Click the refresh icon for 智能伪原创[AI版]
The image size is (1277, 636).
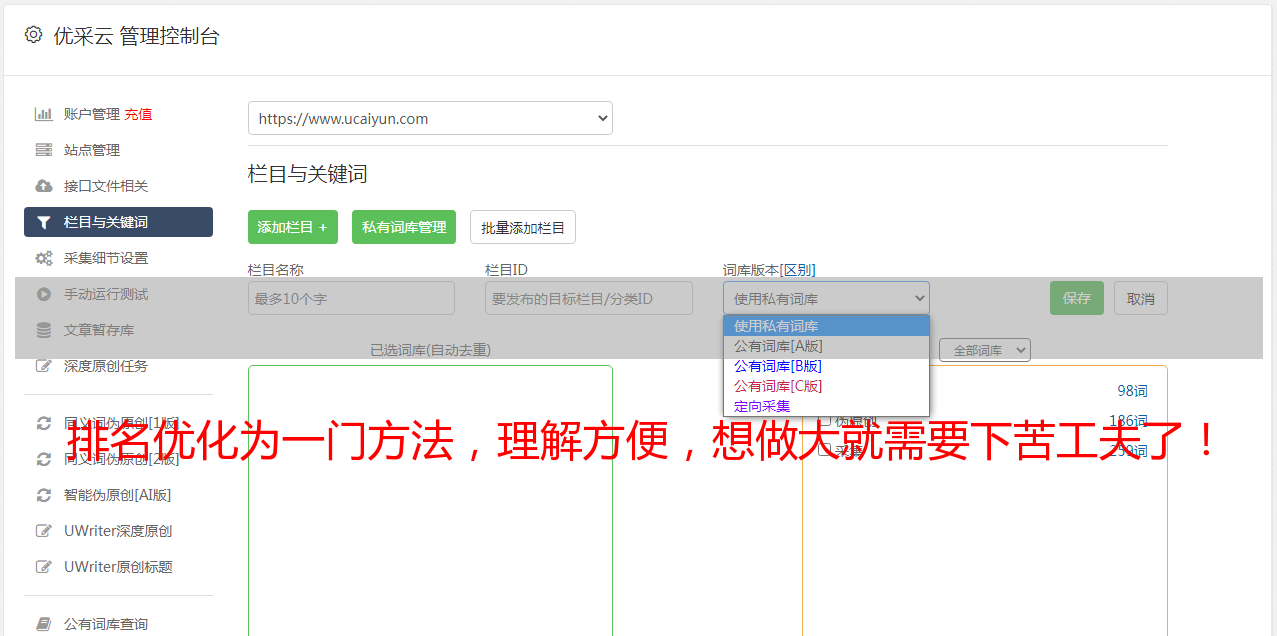(44, 495)
